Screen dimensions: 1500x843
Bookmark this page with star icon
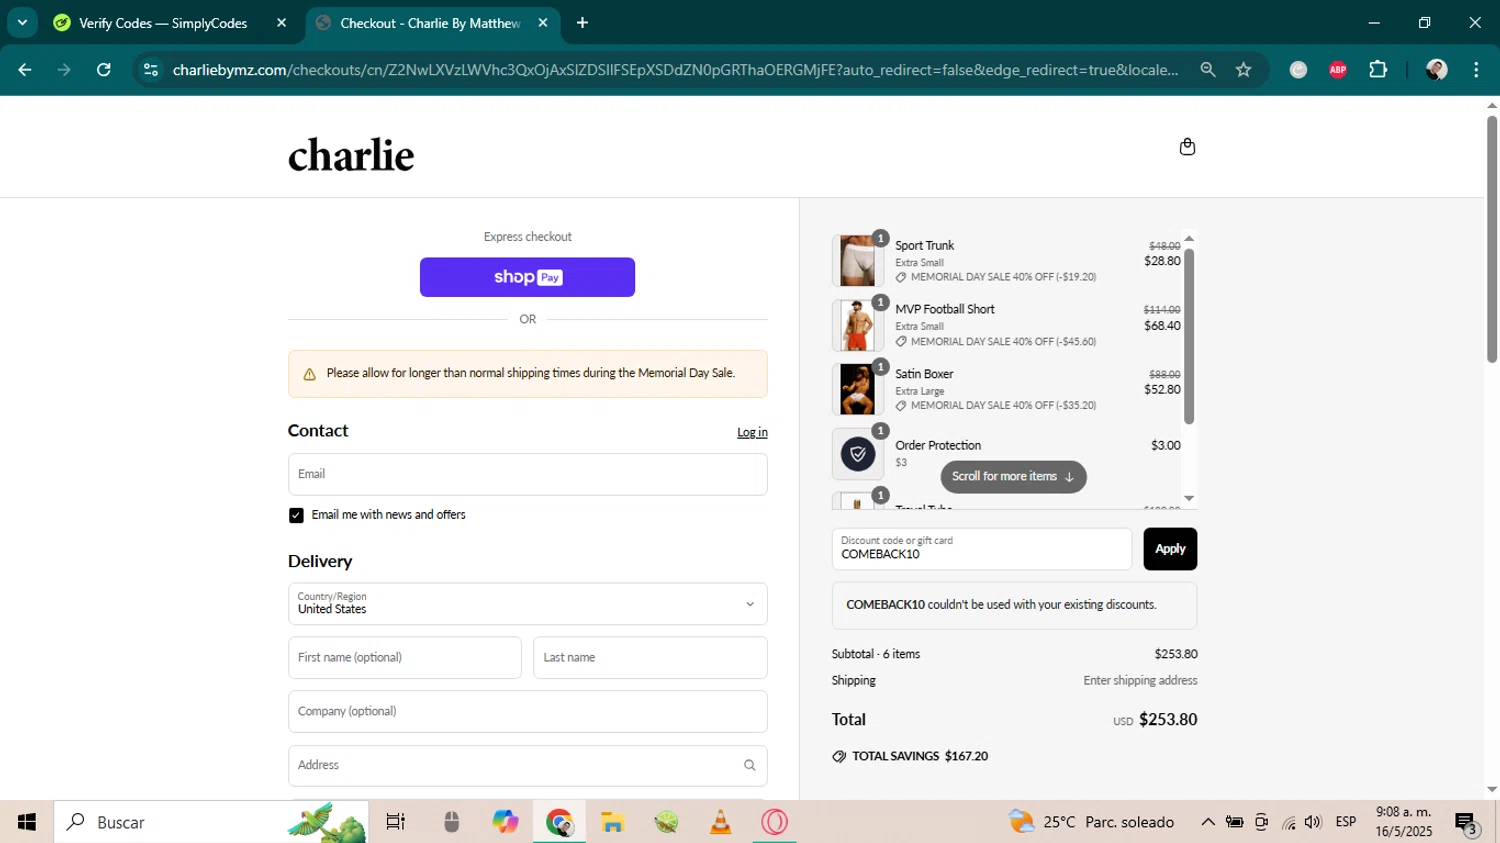point(1244,70)
